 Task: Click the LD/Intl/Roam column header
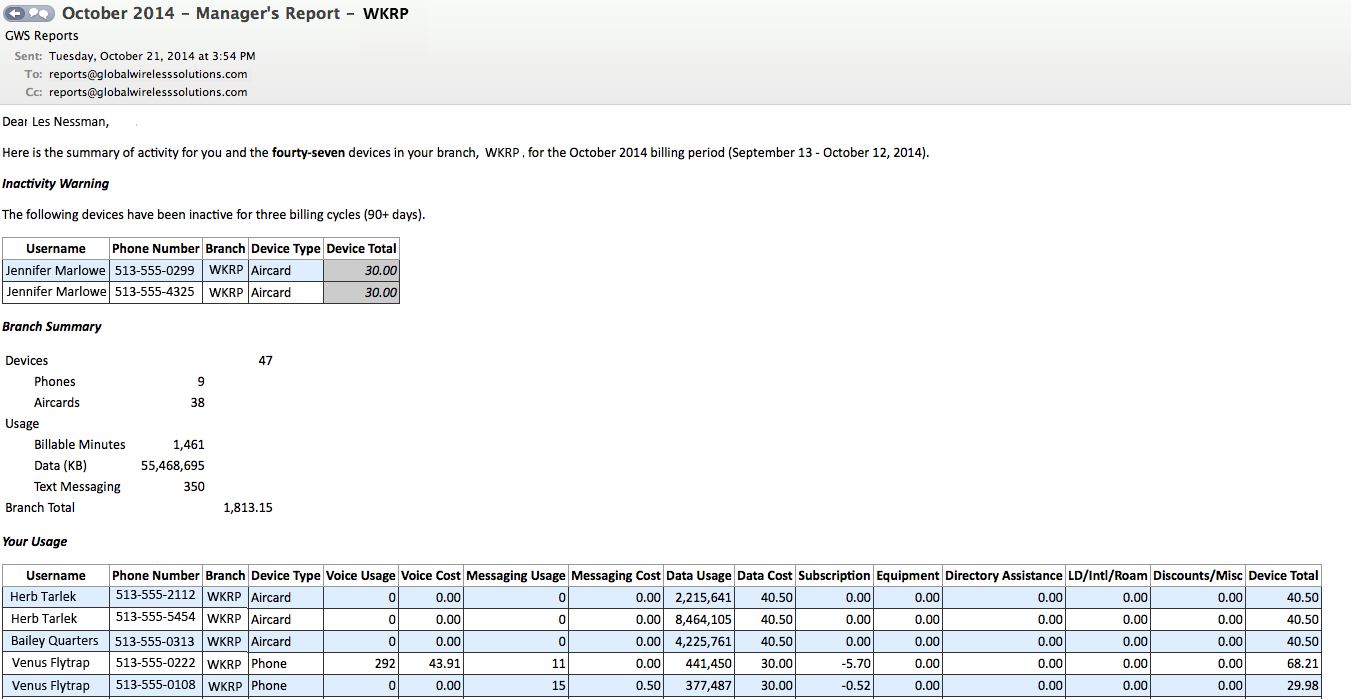point(1108,576)
